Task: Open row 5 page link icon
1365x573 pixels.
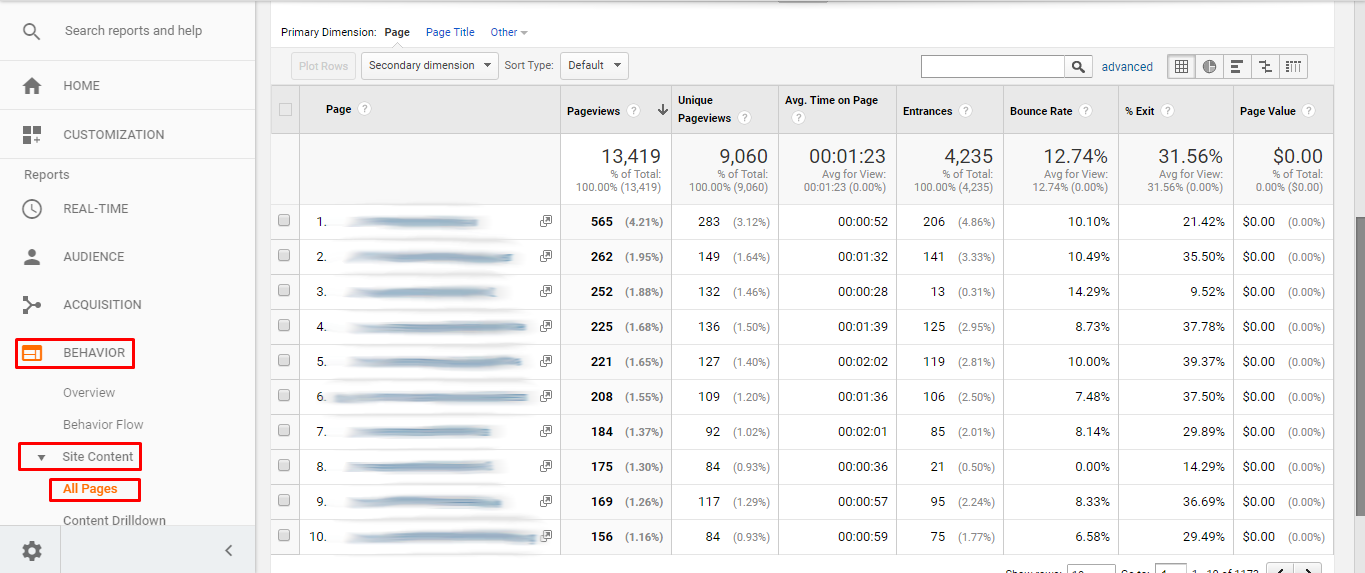Action: click(x=546, y=361)
